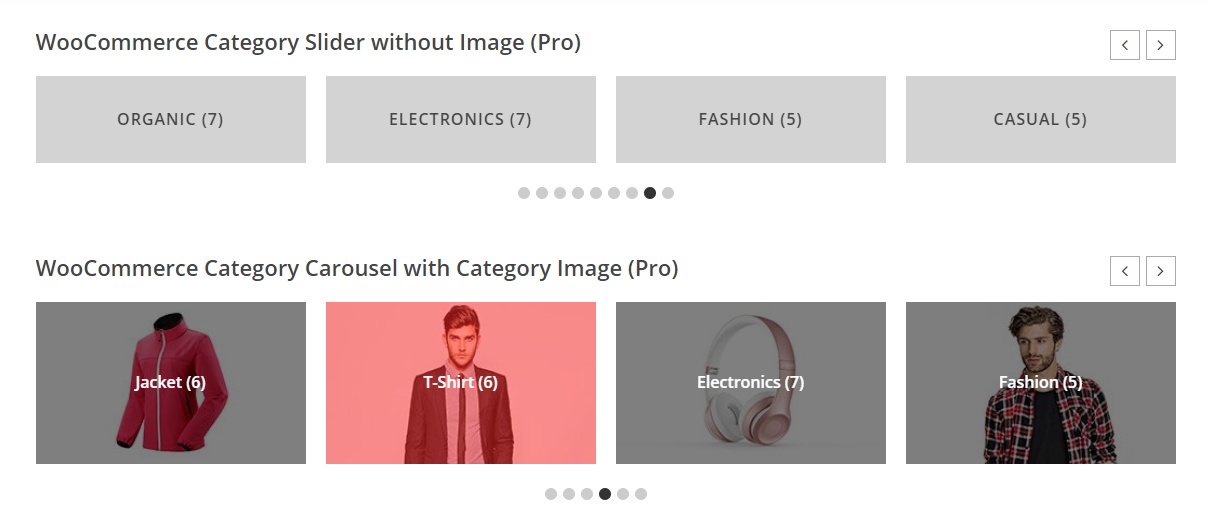1211x532 pixels.
Task: Select the last pagination dot of the bottom carousel
Action: tap(641, 494)
